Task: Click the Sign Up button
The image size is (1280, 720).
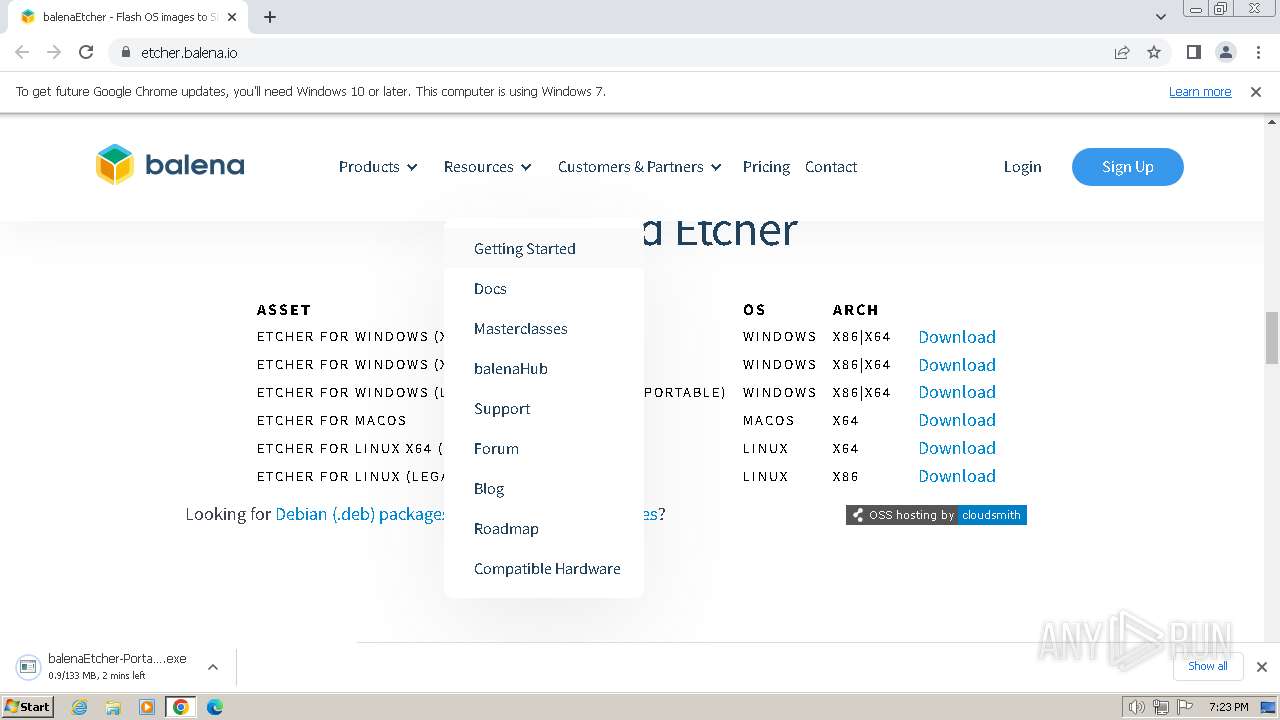Action: (1128, 167)
